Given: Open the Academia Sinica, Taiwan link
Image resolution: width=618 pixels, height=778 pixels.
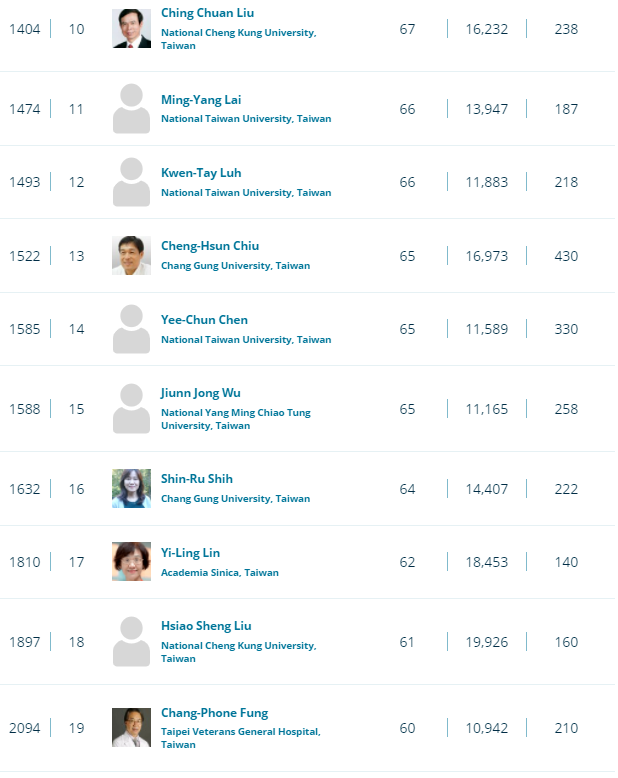Looking at the screenshot, I should 220,573.
